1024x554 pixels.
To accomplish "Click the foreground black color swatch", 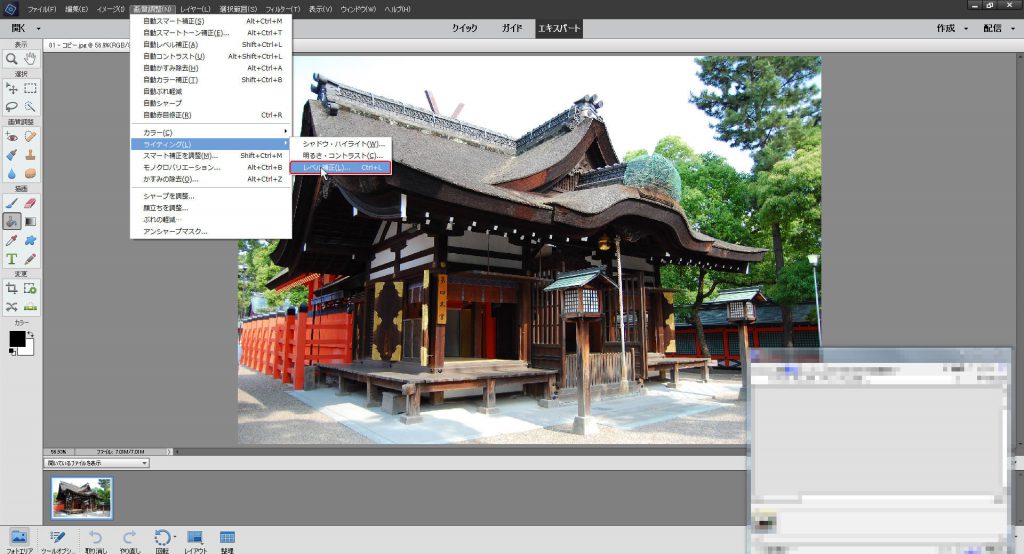I will coord(17,339).
